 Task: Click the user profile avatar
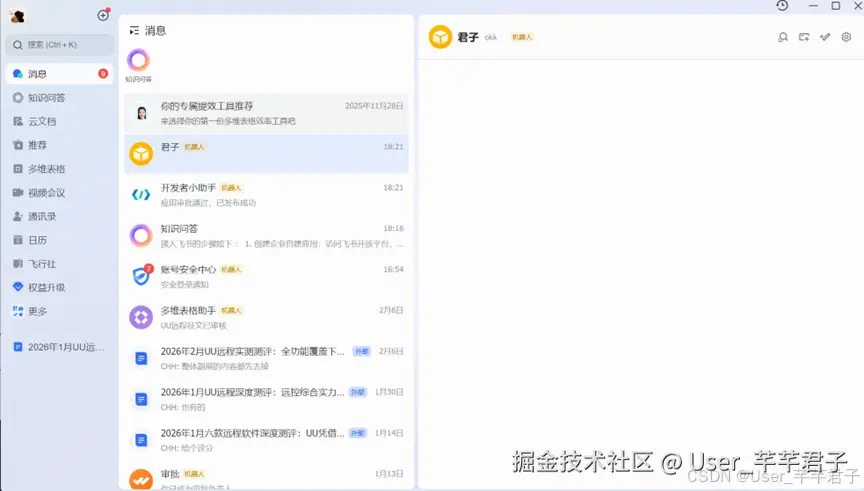(17, 16)
